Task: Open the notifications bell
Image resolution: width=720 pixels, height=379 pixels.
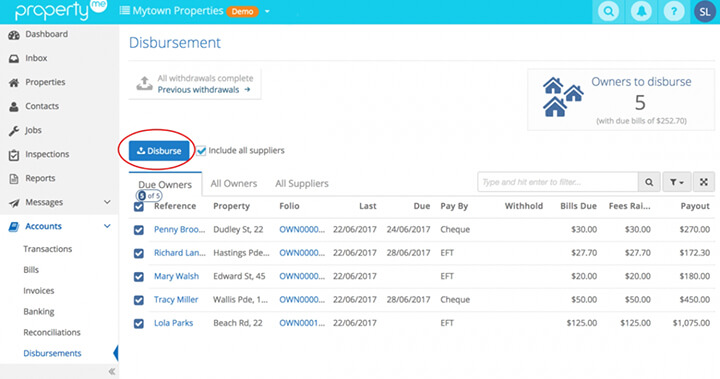Action: 641,11
